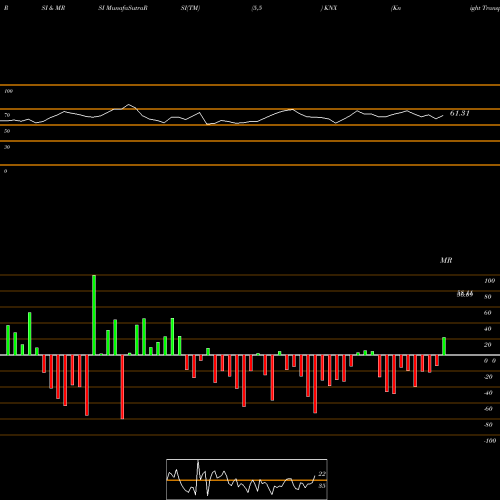Click the -100 label on MR axis
500x500 pixels.
pos(489,441)
